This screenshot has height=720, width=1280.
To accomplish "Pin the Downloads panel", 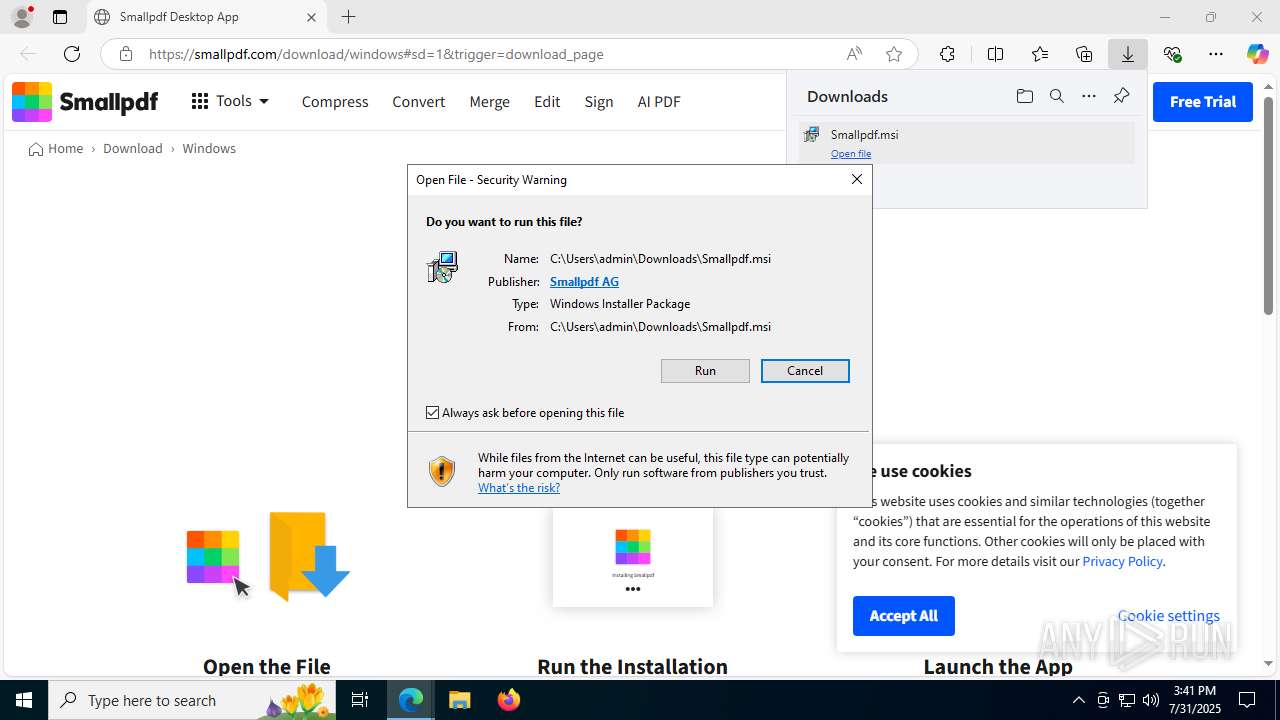I will (1121, 96).
